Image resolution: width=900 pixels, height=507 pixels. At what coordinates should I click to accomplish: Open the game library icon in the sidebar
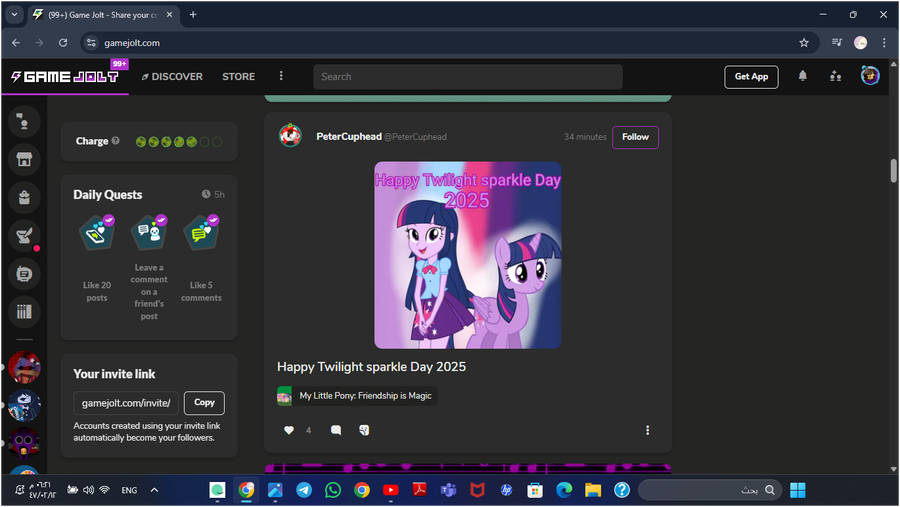(x=24, y=312)
